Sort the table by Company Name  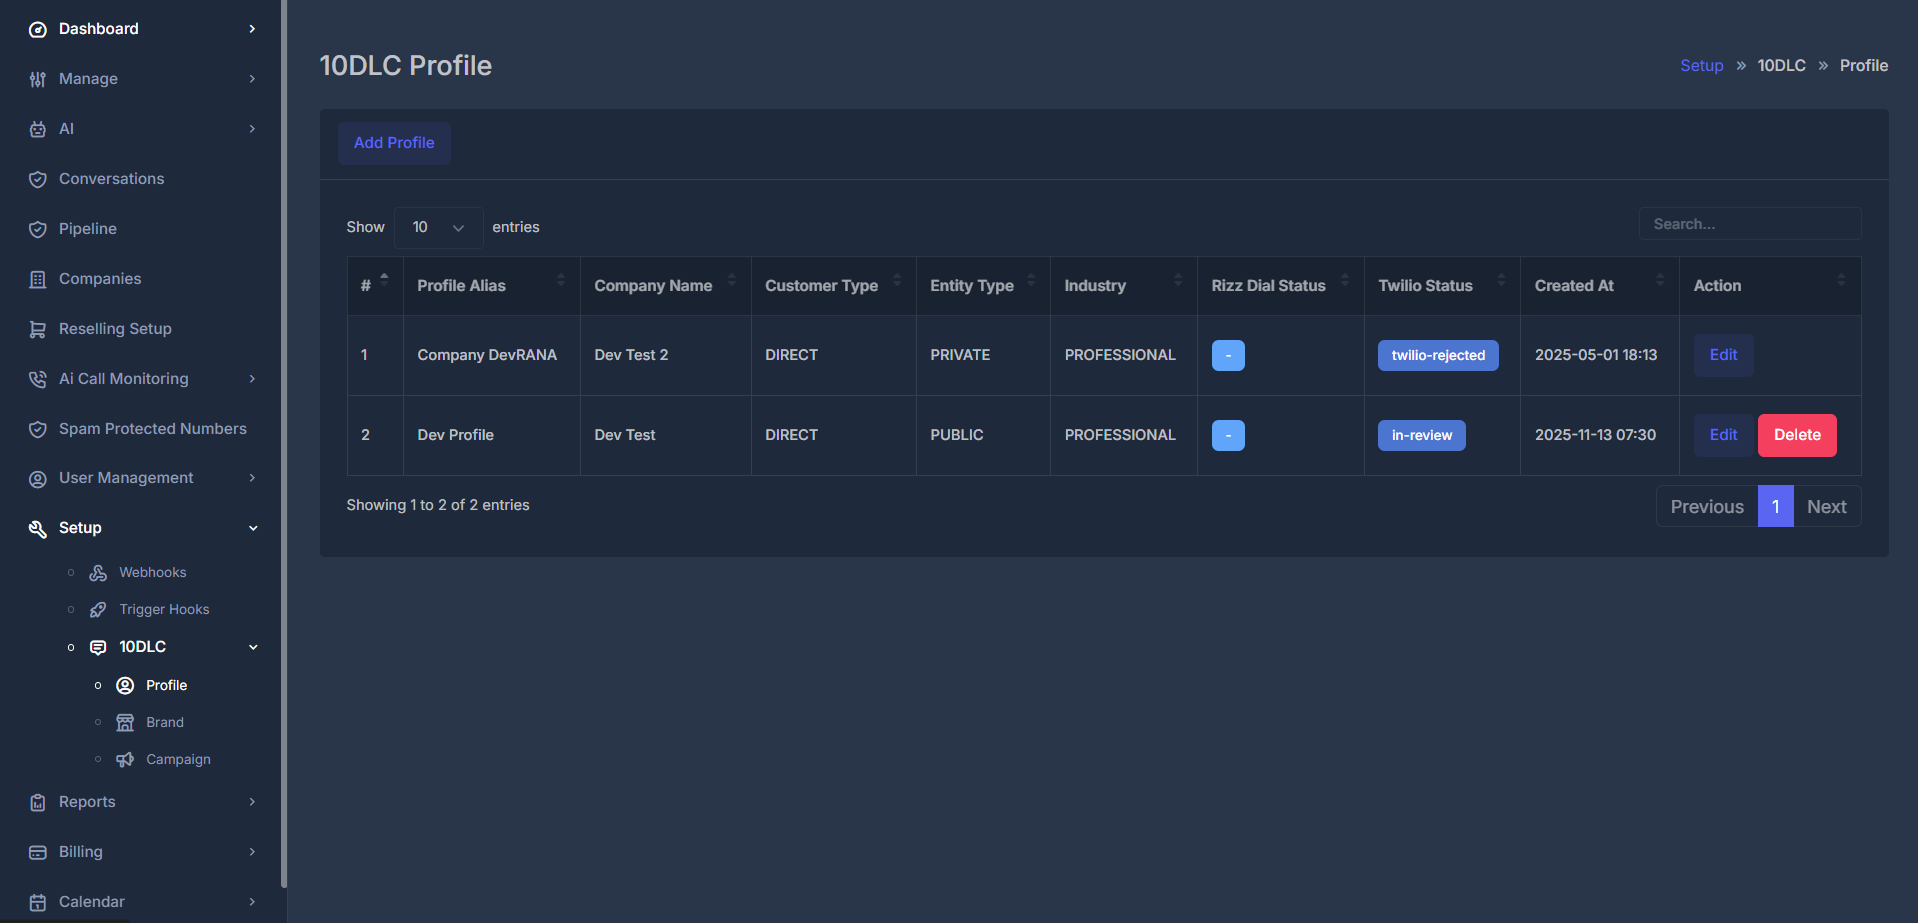click(652, 285)
